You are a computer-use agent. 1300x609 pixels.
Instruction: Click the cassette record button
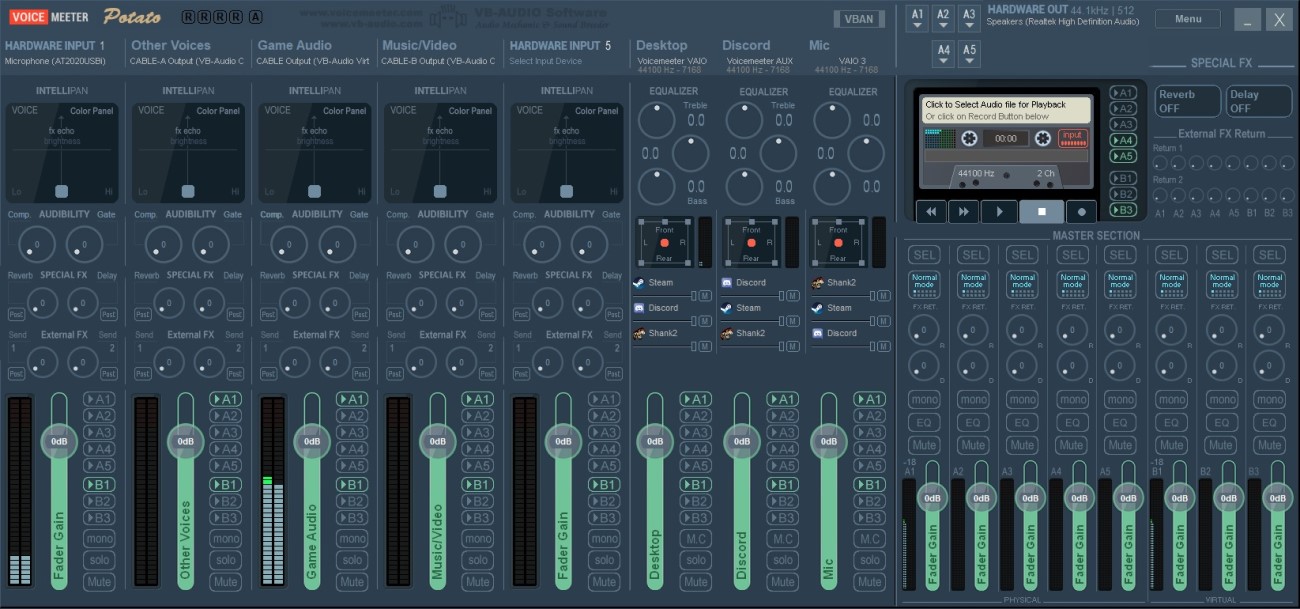pos(1081,212)
